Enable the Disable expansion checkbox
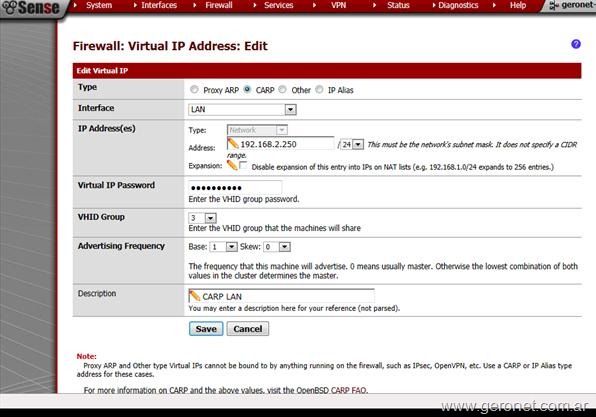Image resolution: width=596 pixels, height=417 pixels. click(x=243, y=166)
